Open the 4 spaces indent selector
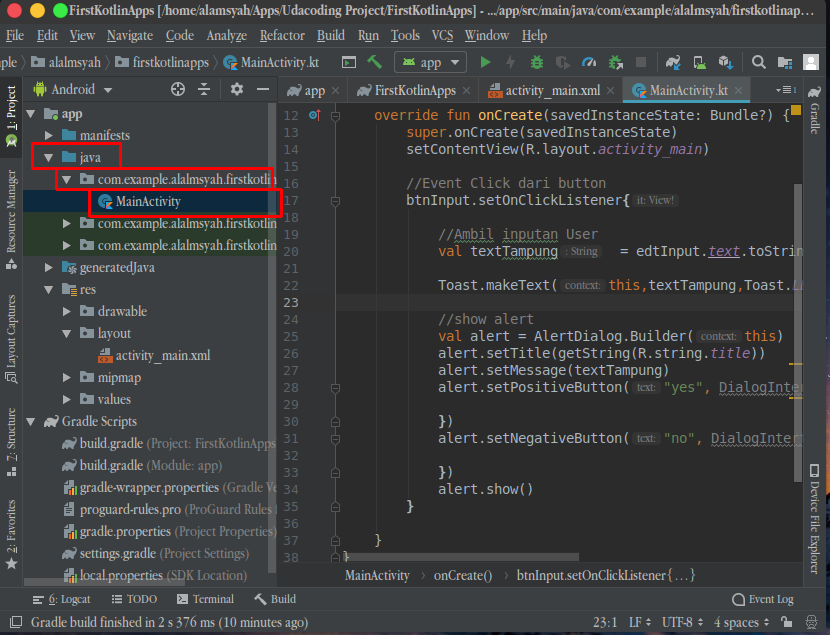The height and width of the screenshot is (635, 830). [741, 622]
